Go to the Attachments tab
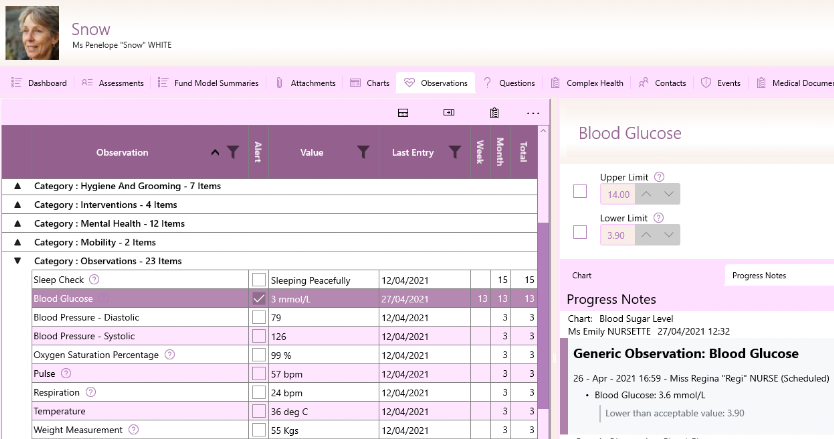The height and width of the screenshot is (439, 834). pos(305,83)
